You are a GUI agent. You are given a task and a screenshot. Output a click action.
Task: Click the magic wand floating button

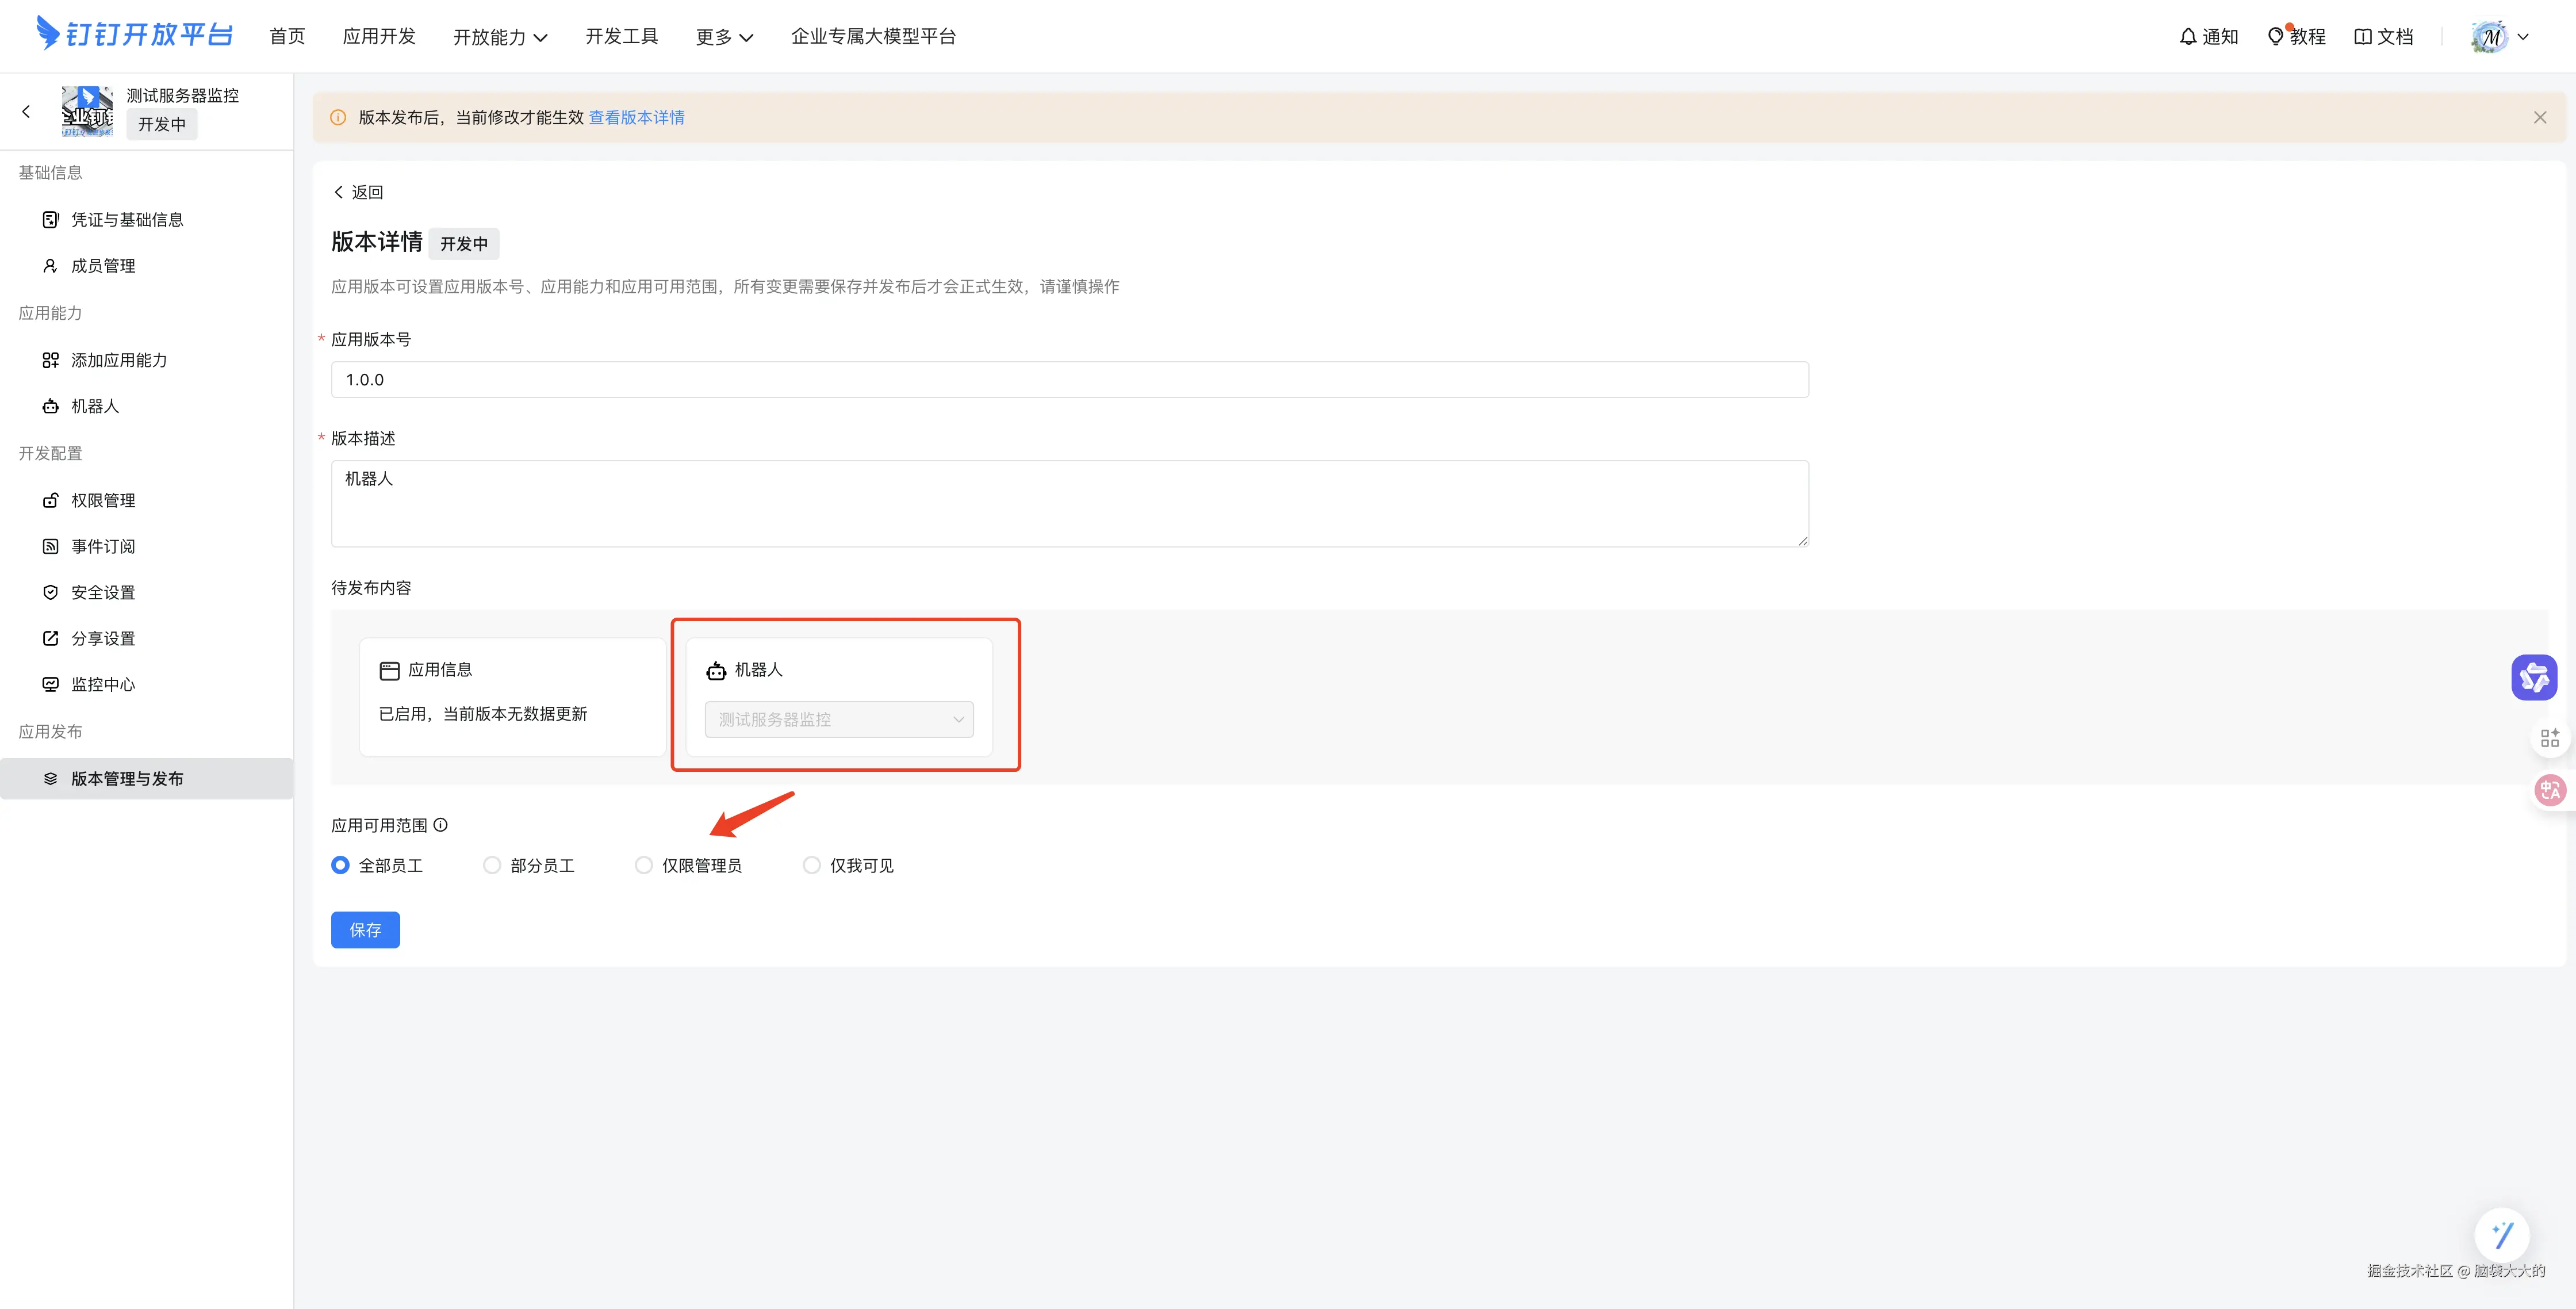click(2501, 1235)
